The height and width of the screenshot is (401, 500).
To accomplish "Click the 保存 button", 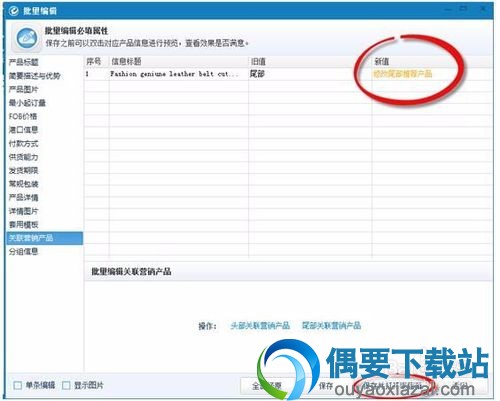I will pos(326,386).
